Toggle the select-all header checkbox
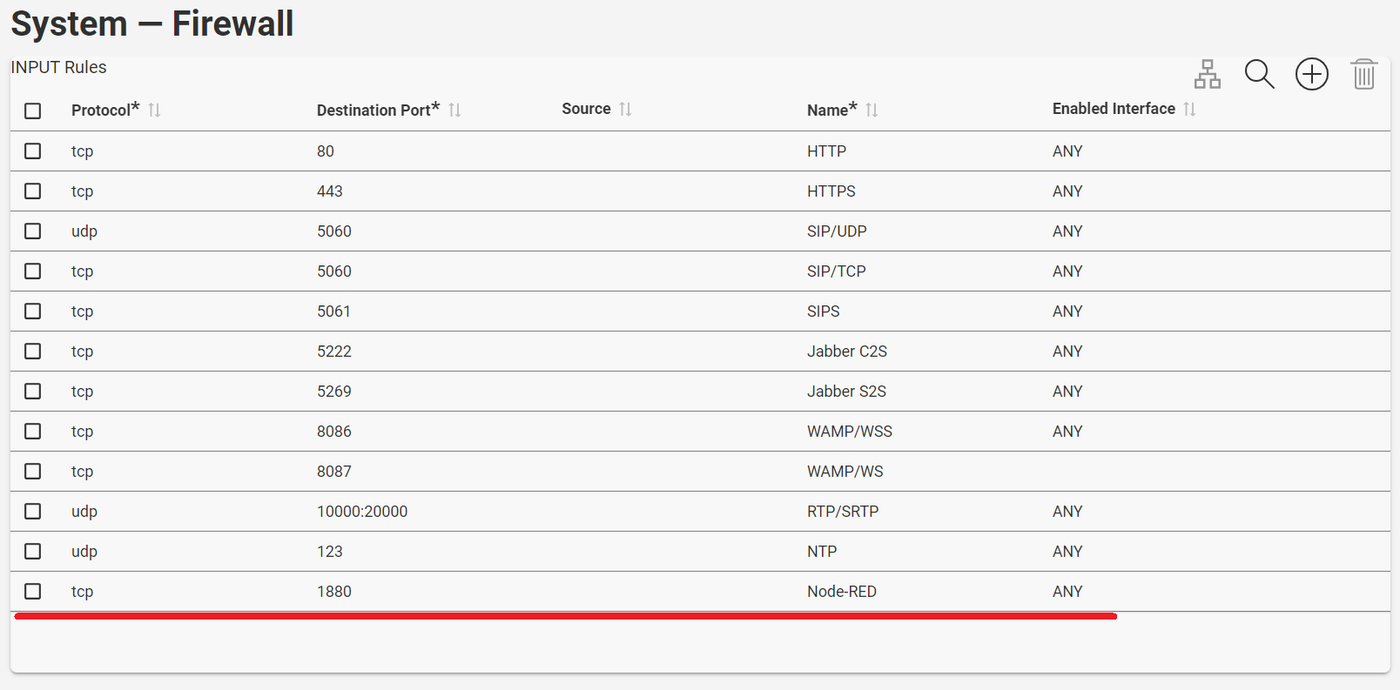1400x690 pixels. pos(33,111)
